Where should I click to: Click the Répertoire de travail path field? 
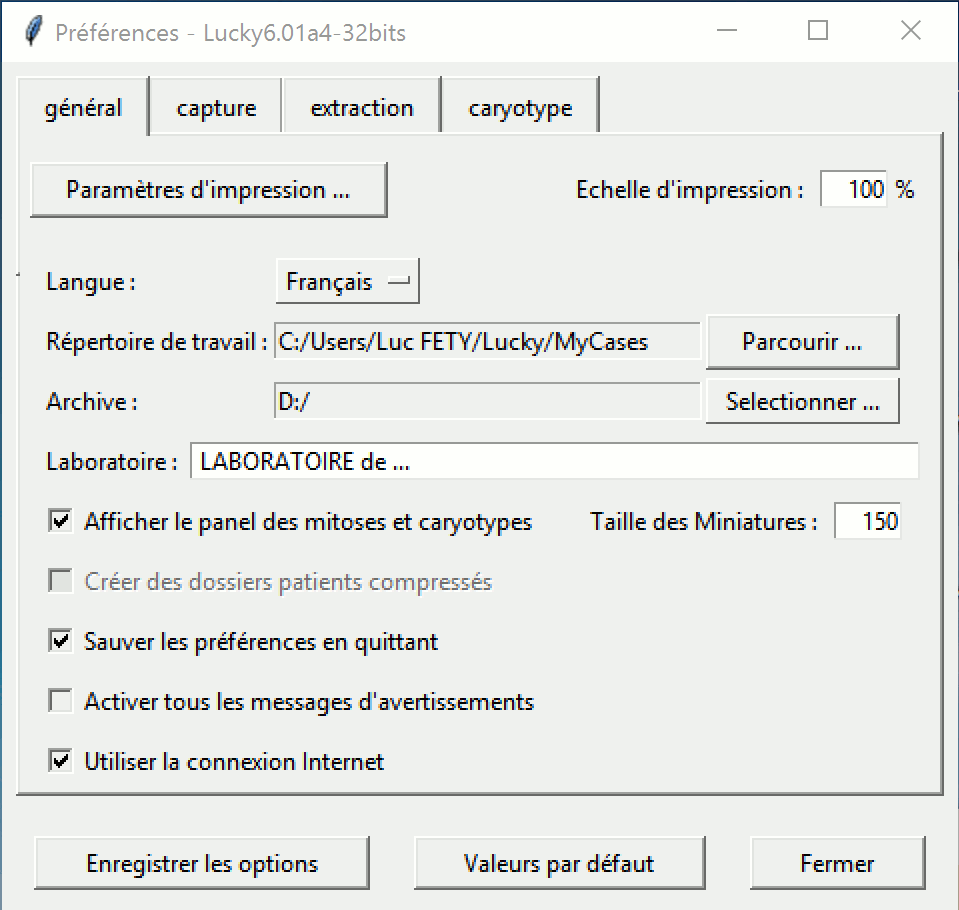coord(487,342)
